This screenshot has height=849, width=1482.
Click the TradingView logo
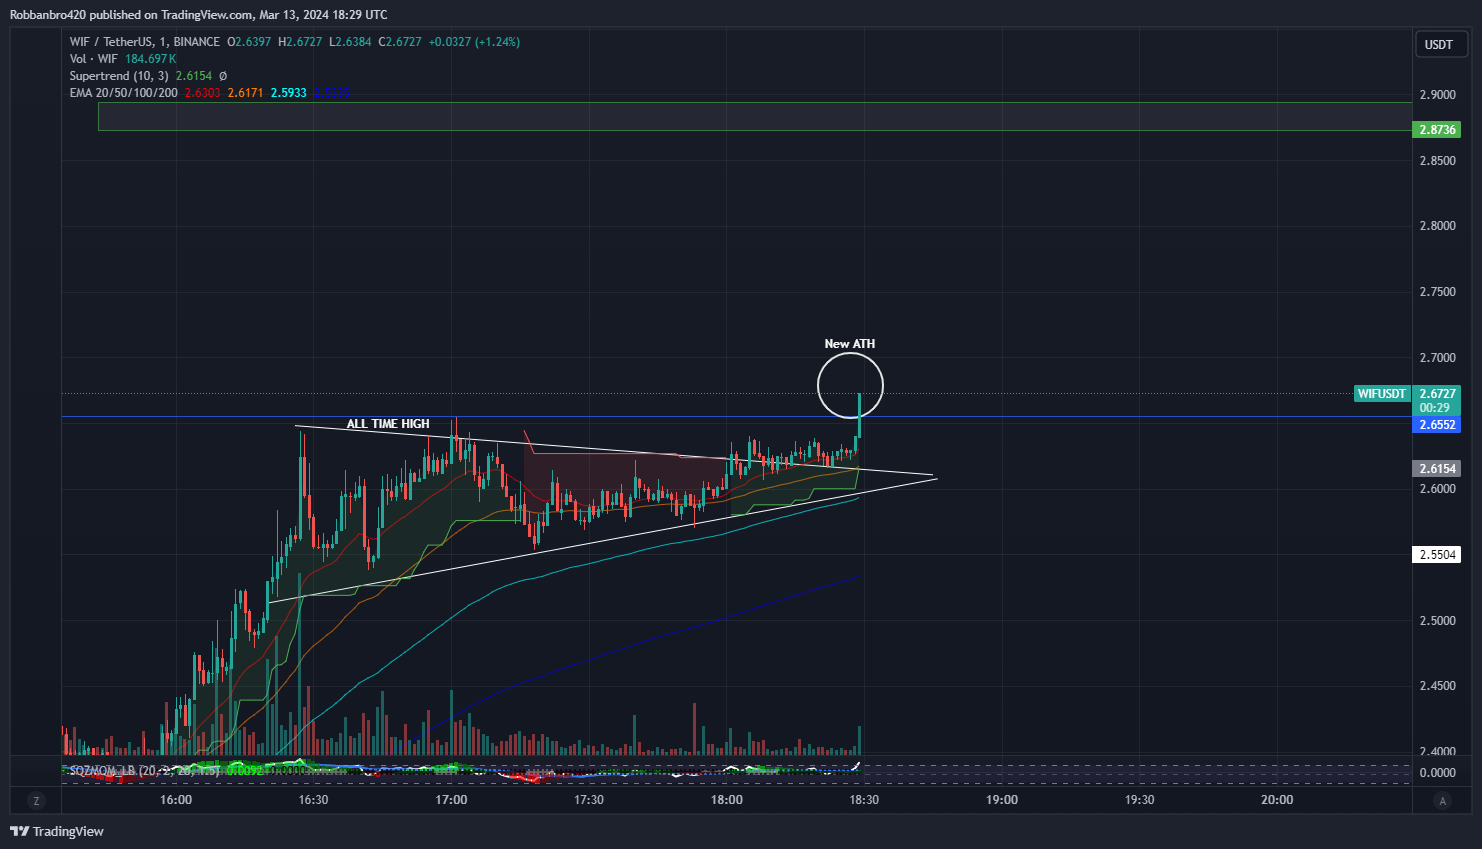click(x=57, y=831)
